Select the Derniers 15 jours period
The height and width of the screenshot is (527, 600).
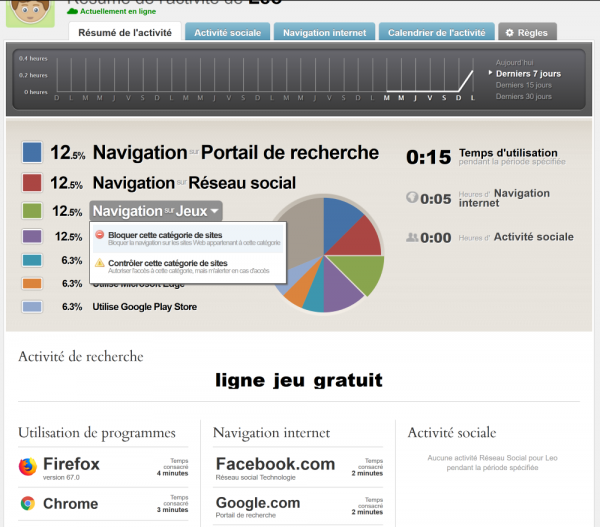click(523, 85)
